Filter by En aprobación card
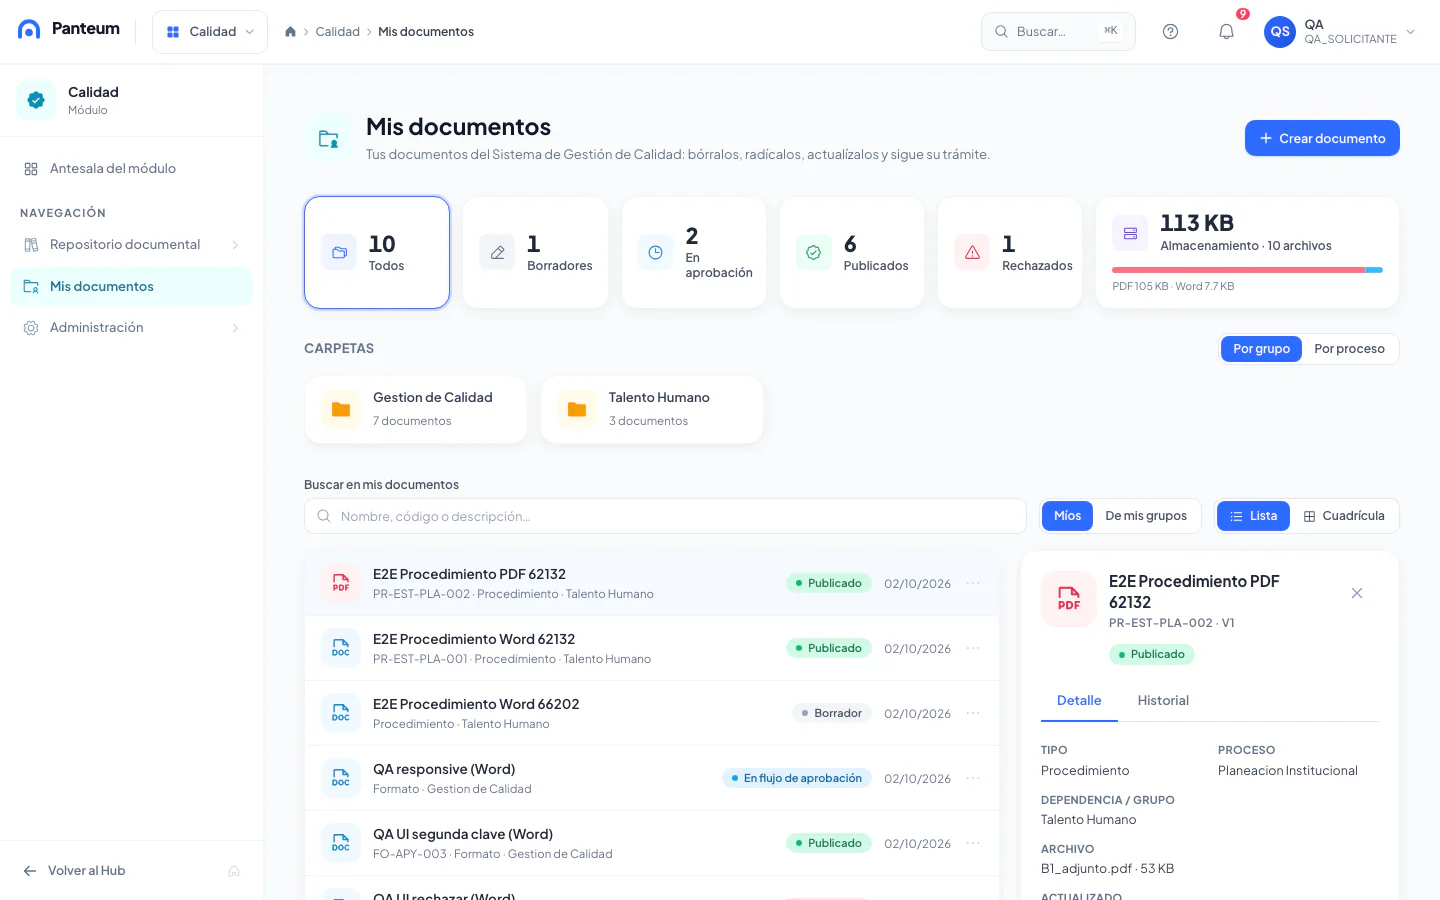The height and width of the screenshot is (900, 1440). click(694, 253)
